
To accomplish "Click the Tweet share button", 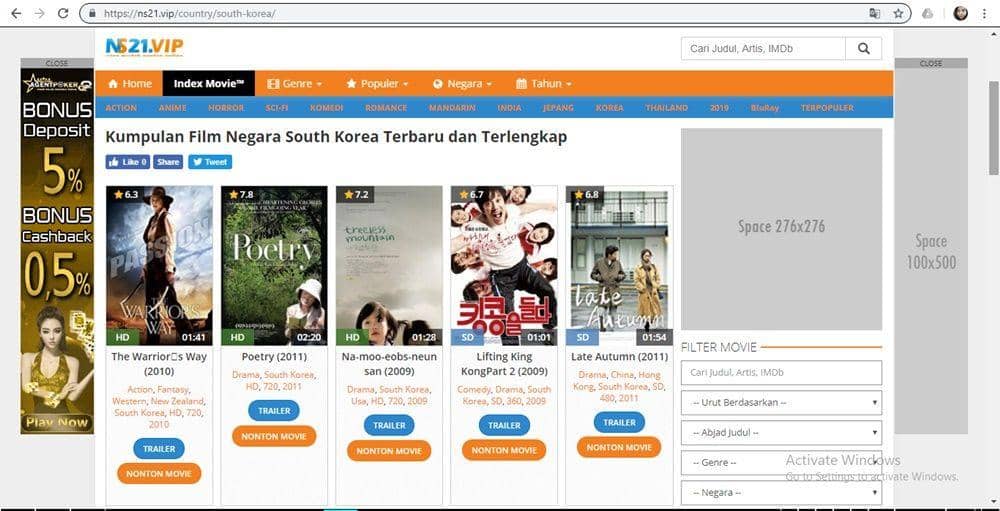I will point(210,162).
